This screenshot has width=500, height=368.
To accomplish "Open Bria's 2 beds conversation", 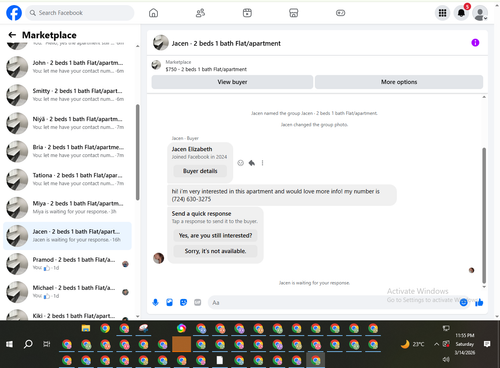I will [68, 151].
